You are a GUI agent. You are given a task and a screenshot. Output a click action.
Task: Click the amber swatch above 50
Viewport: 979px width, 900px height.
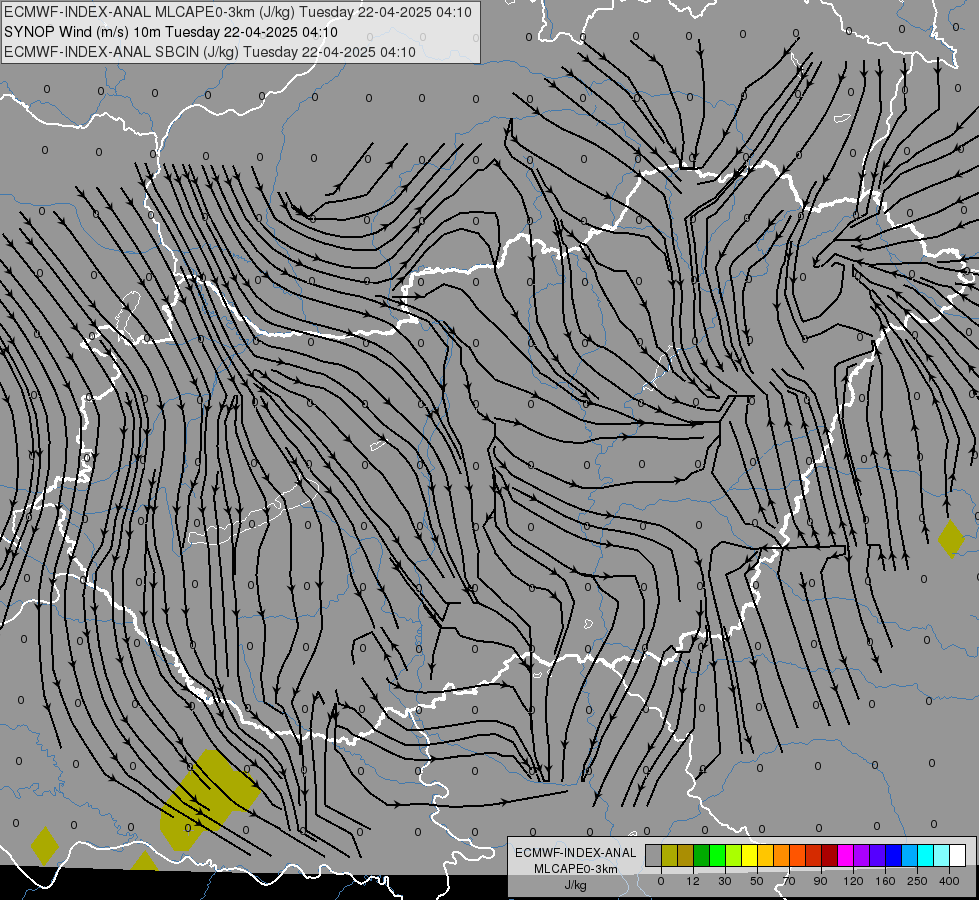766,855
